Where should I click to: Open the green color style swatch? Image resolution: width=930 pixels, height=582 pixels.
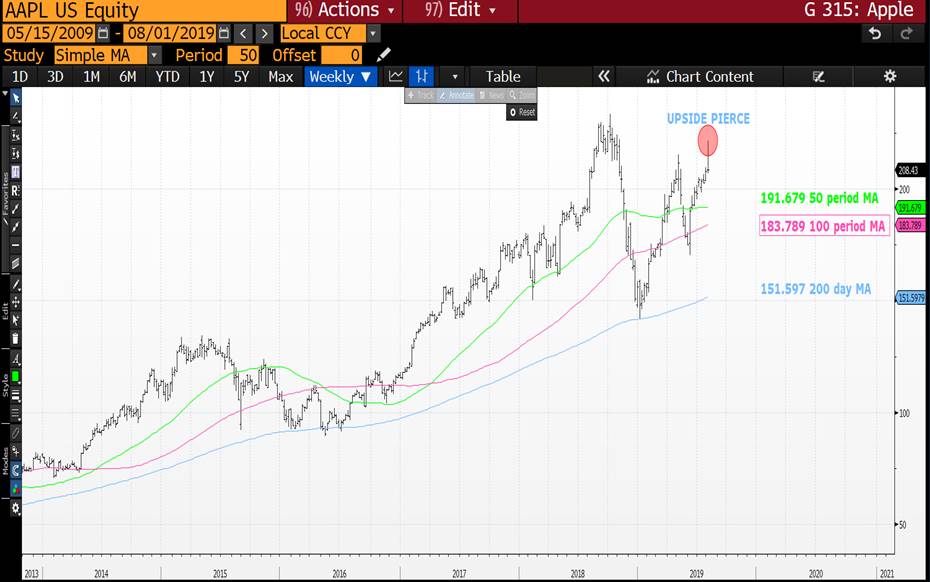pos(15,377)
